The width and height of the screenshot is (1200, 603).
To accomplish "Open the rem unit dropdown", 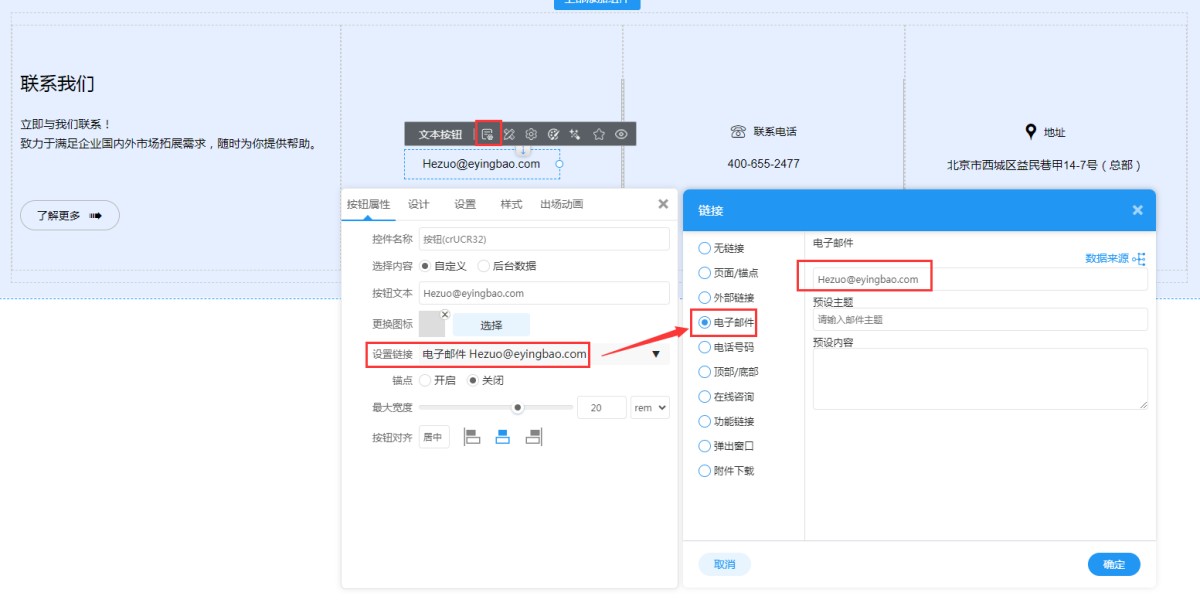I will tap(650, 407).
